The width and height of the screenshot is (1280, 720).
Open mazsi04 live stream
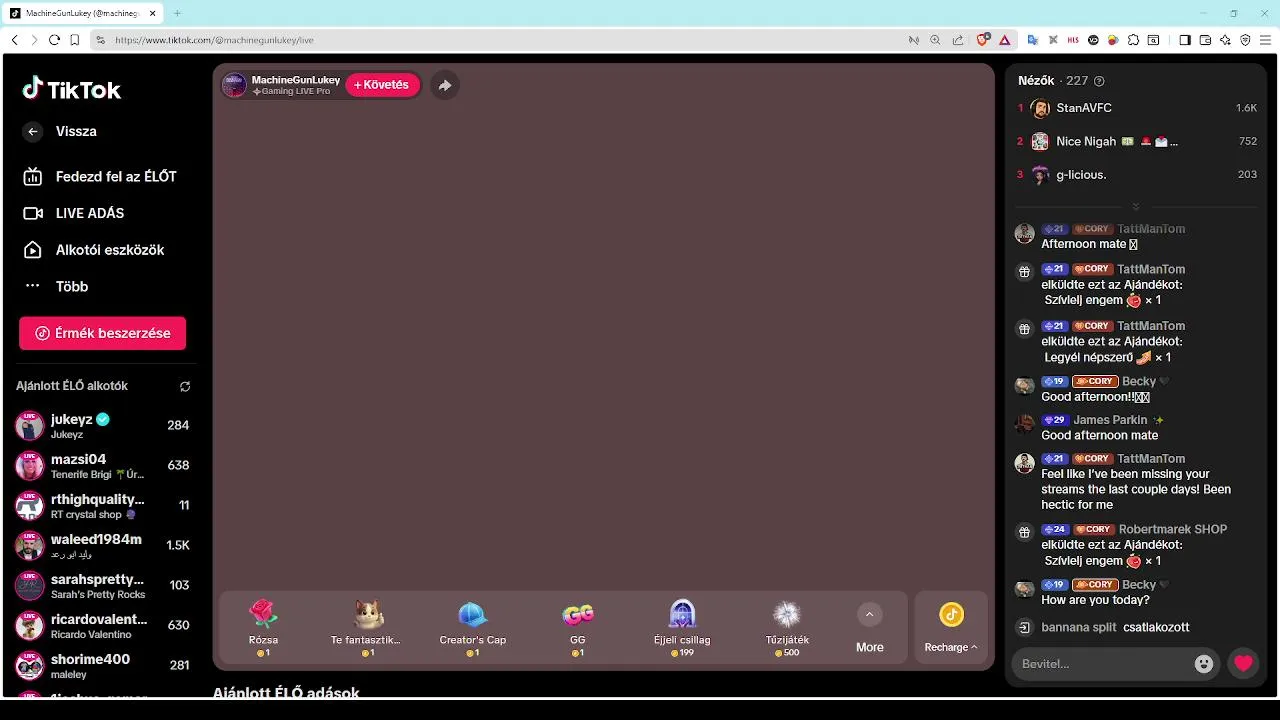[102, 466]
